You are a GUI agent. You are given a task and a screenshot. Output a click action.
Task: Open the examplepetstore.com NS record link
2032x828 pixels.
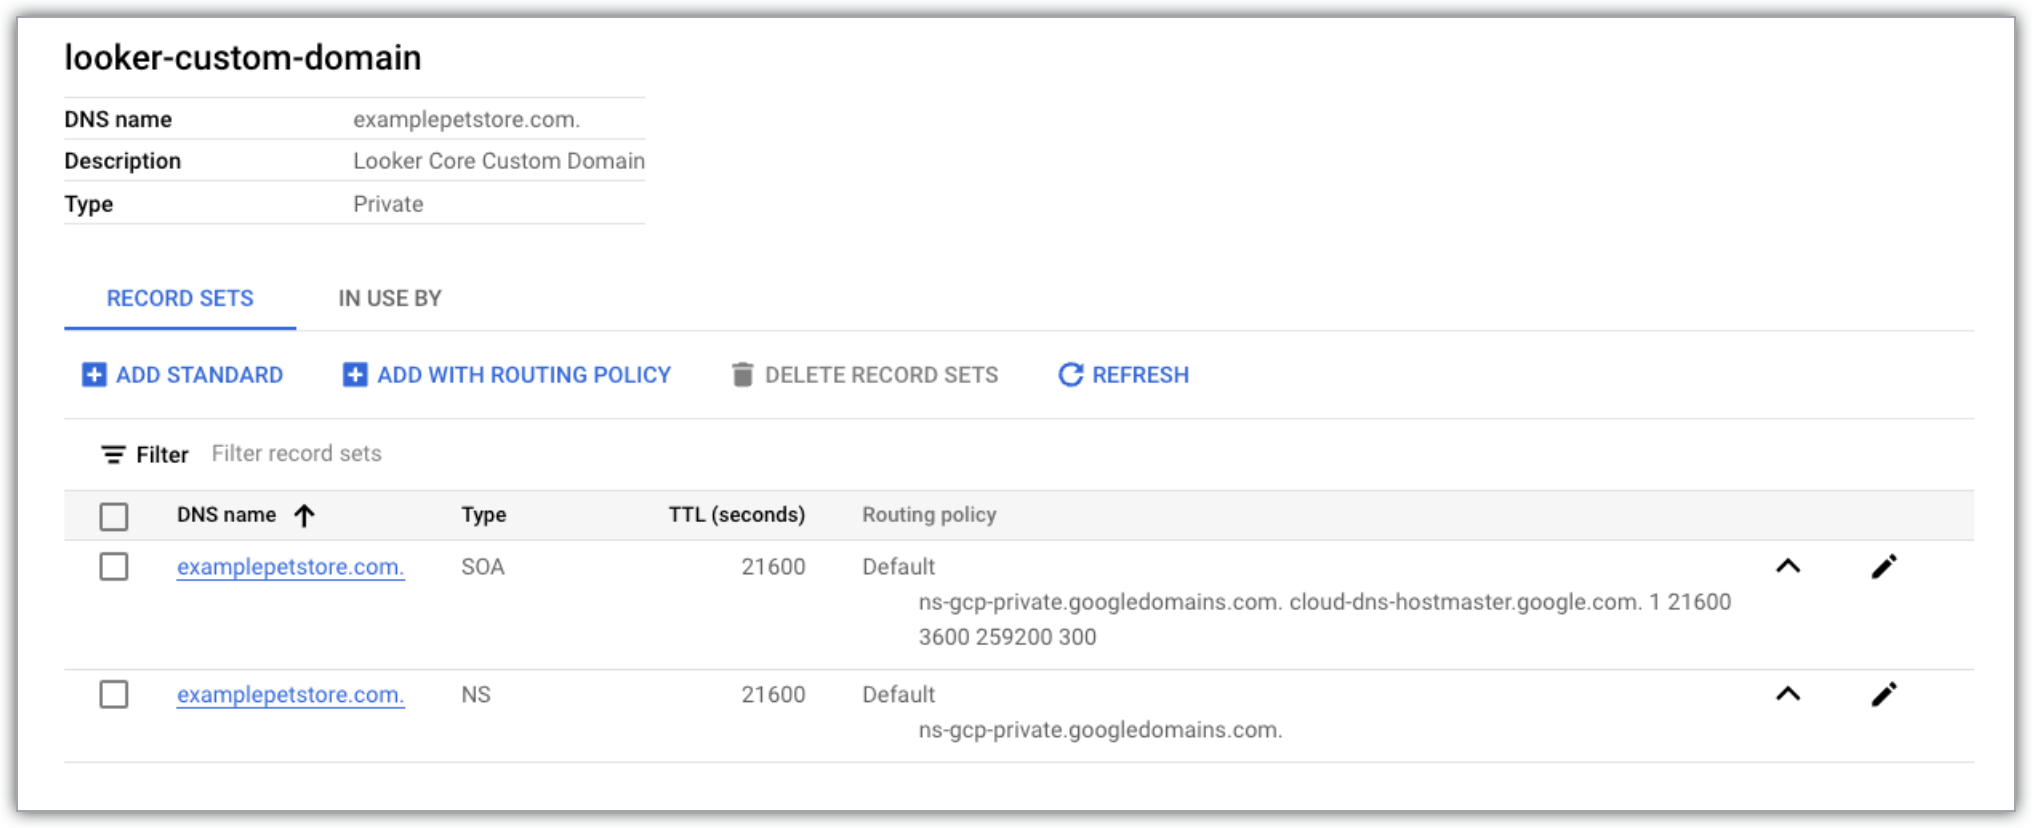click(x=290, y=695)
